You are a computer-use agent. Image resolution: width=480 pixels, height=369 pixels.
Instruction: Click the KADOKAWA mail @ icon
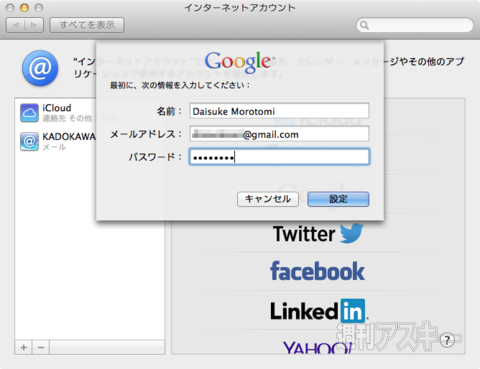pos(29,142)
